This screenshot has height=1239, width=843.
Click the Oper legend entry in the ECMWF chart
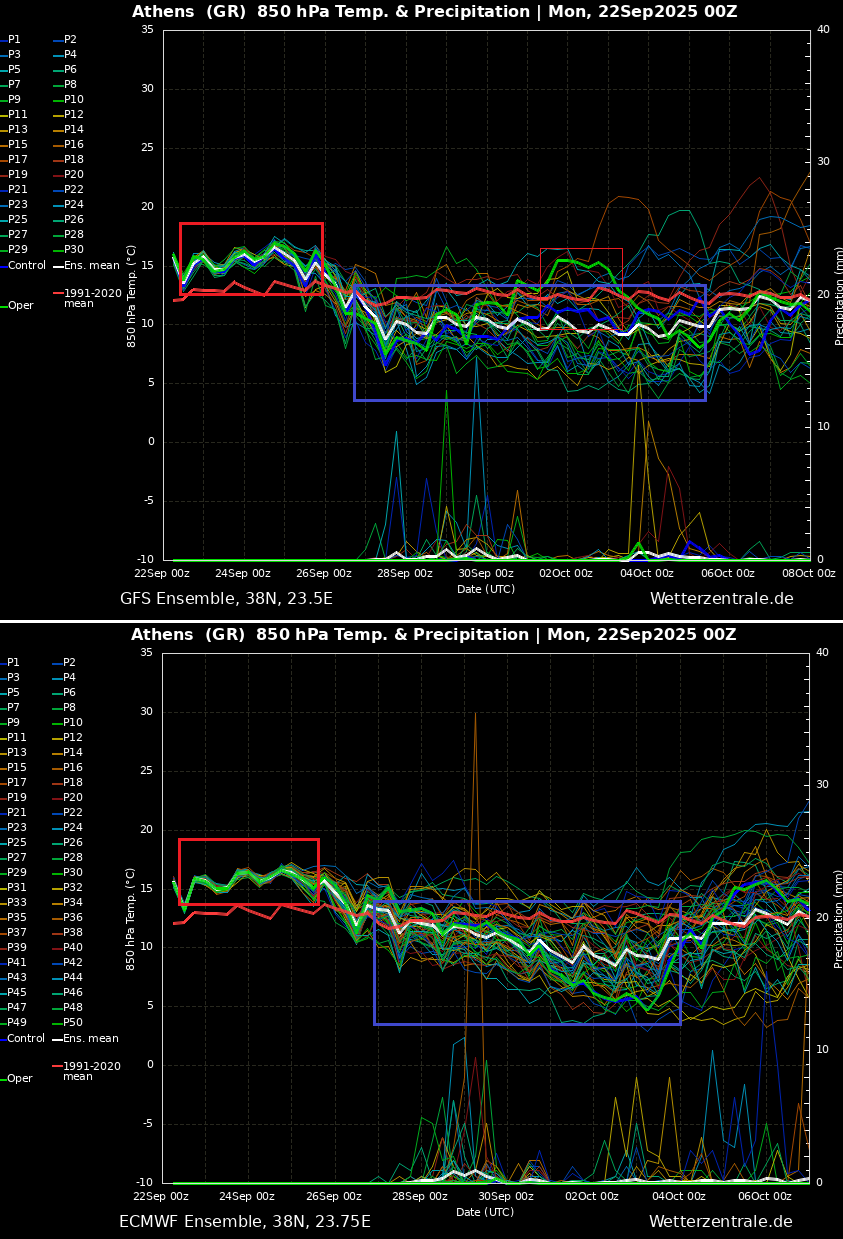20,1079
